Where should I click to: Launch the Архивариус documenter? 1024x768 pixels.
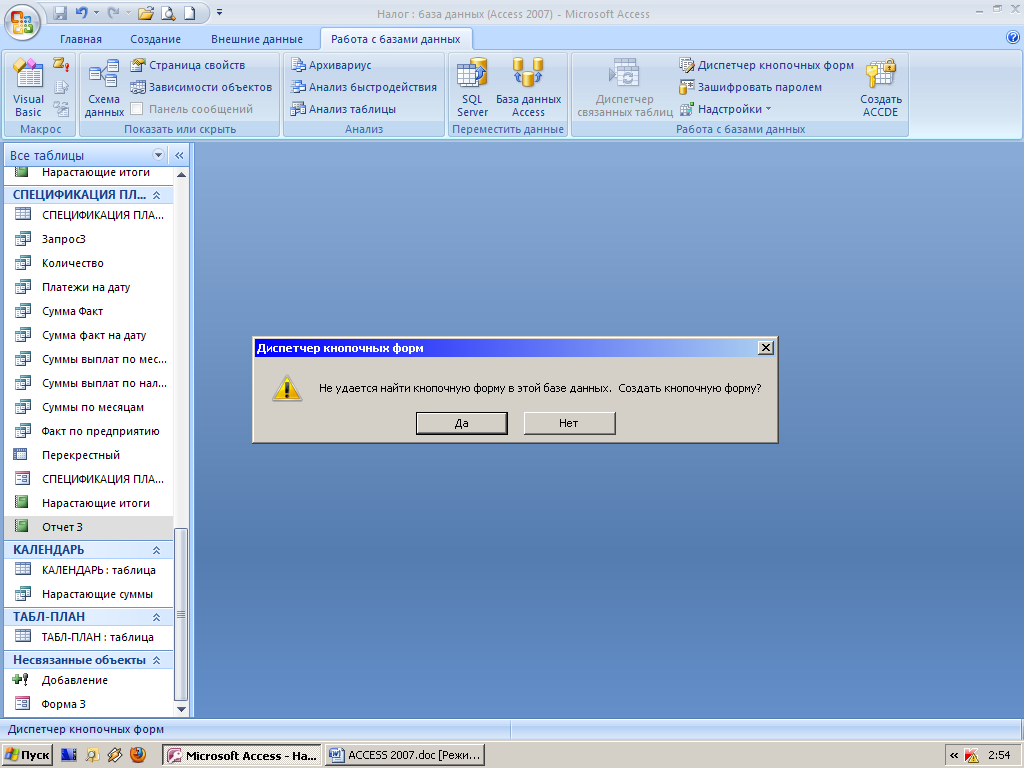331,65
